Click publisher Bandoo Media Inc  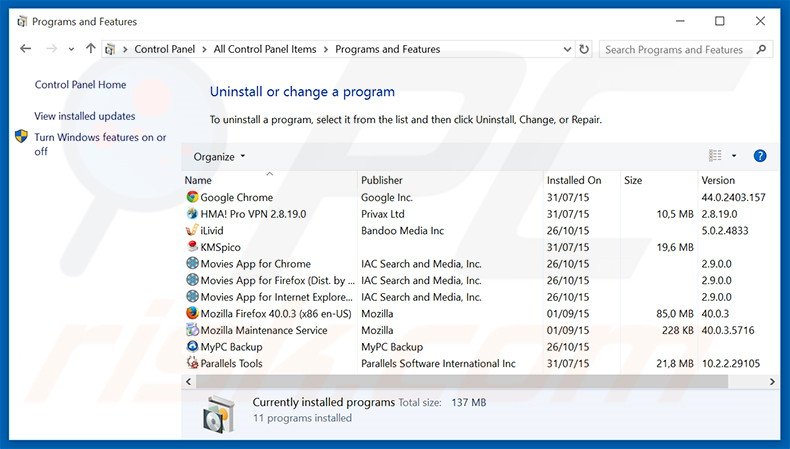coord(403,230)
